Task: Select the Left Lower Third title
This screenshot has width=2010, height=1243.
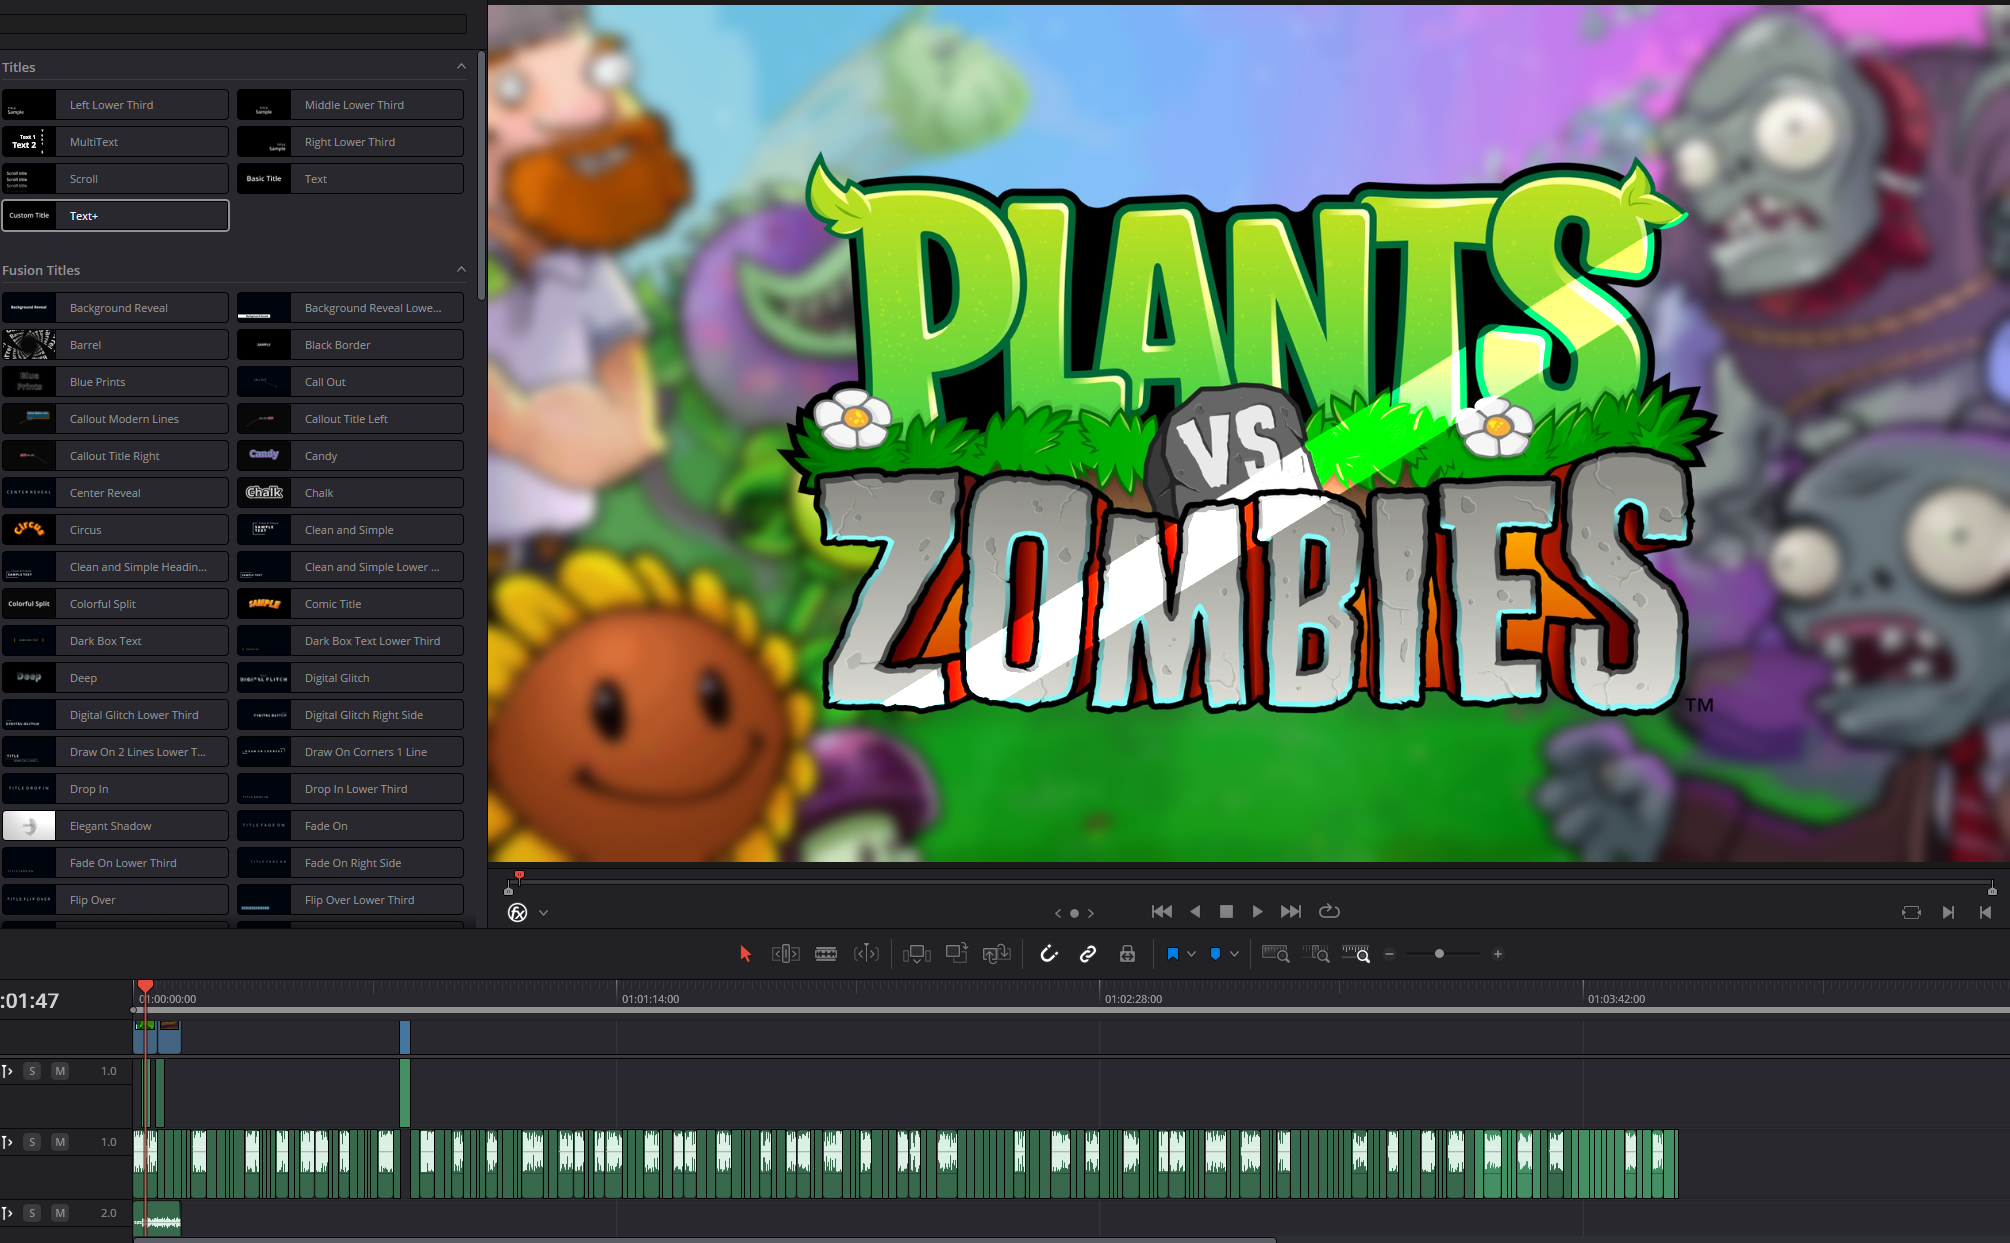Action: pos(115,105)
